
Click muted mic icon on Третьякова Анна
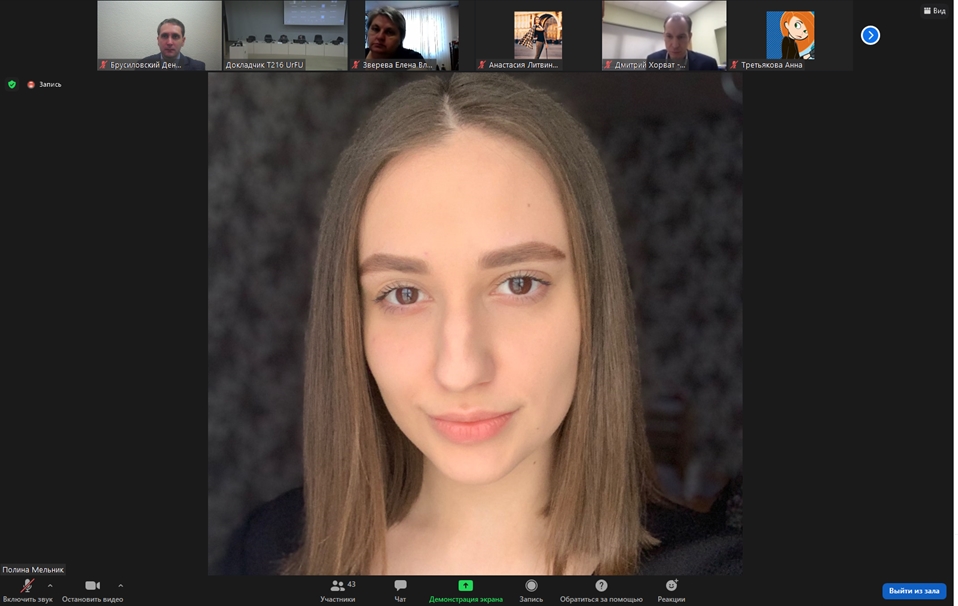pyautogui.click(x=734, y=65)
